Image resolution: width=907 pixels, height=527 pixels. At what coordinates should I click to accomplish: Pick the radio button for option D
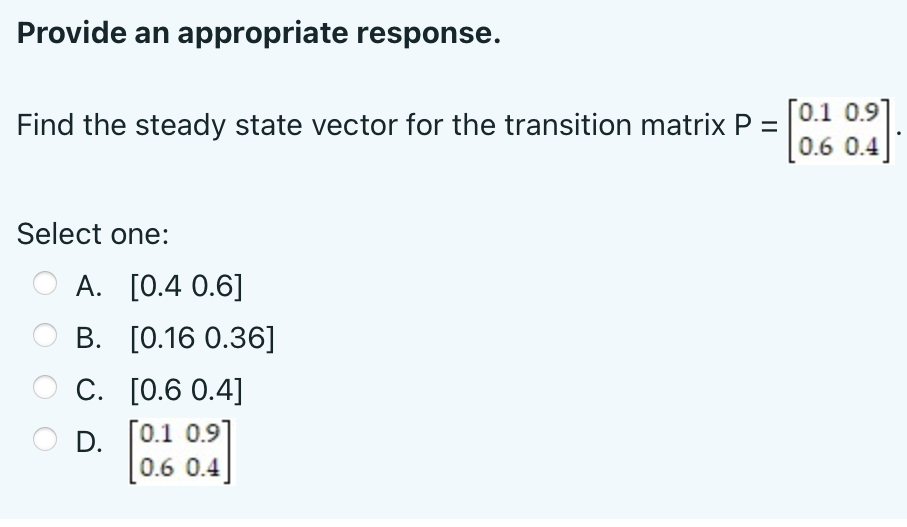tap(45, 440)
